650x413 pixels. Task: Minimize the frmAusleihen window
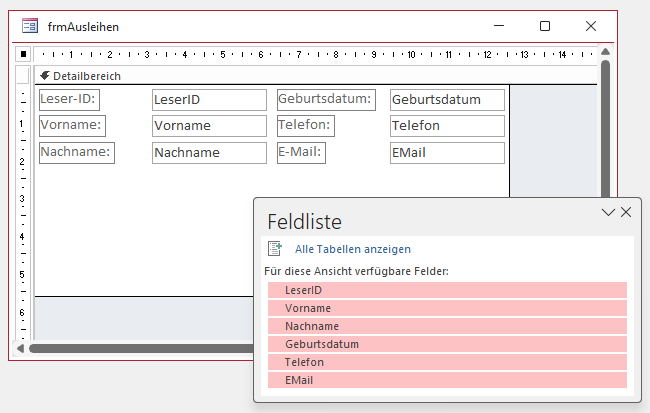pos(499,26)
